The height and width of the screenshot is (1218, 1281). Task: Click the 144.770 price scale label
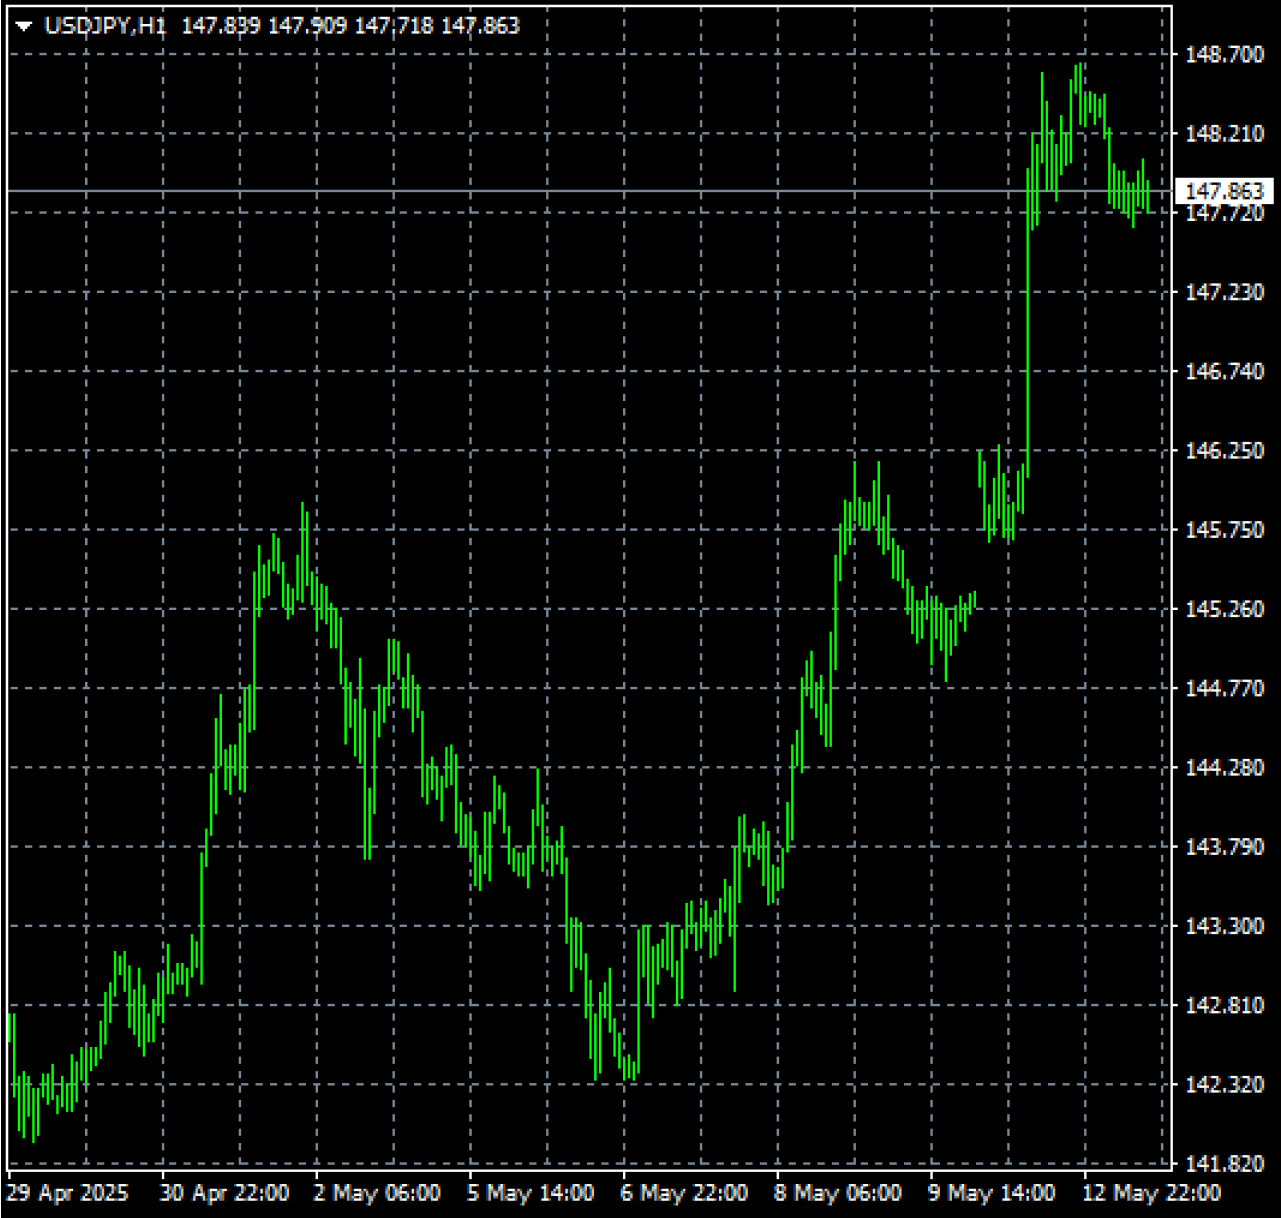tap(1224, 688)
